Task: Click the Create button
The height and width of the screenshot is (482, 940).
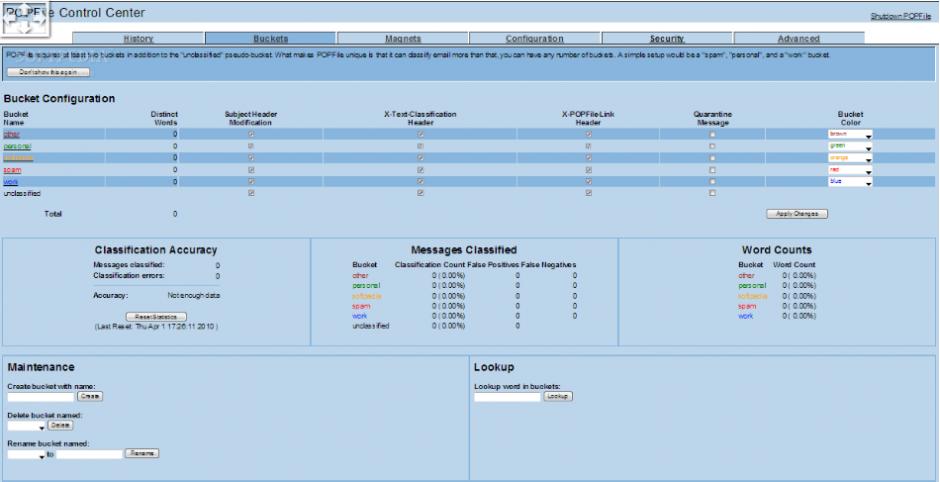Action: click(x=89, y=396)
